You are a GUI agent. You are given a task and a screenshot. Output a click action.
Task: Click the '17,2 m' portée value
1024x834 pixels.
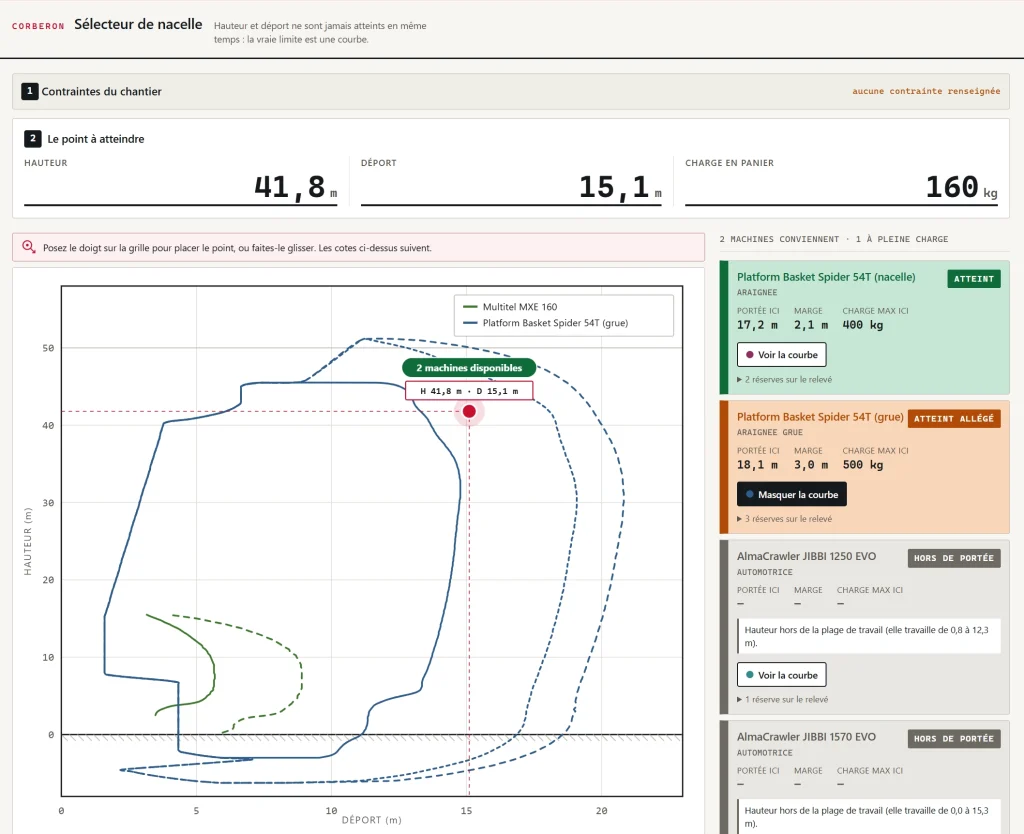click(757, 325)
